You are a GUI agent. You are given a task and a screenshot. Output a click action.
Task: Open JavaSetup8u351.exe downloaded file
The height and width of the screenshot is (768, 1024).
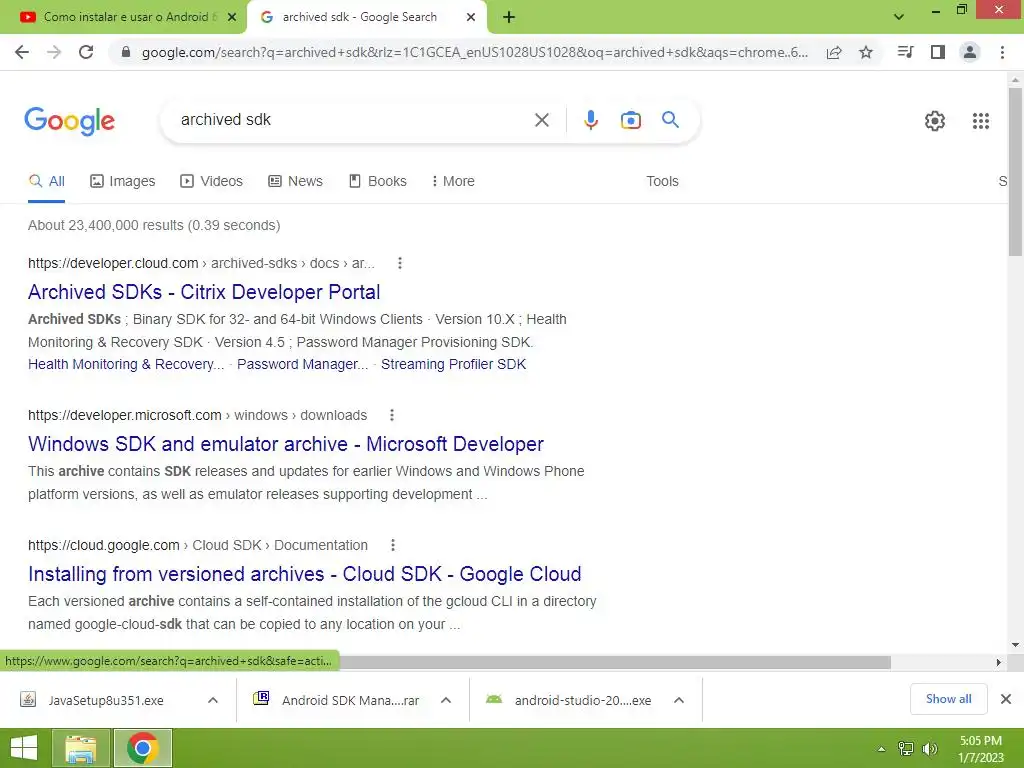[106, 701]
